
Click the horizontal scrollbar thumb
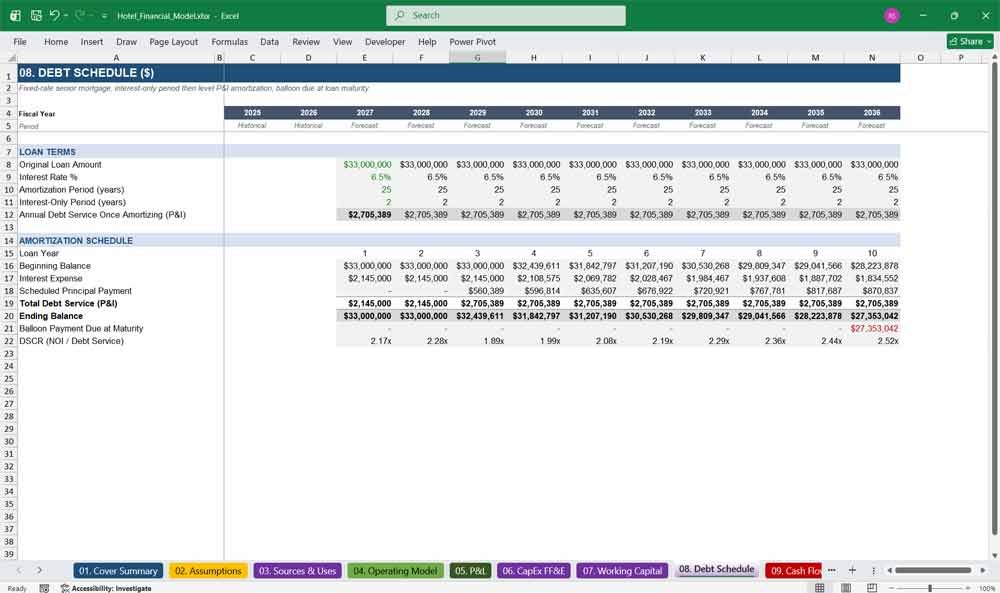pos(933,570)
